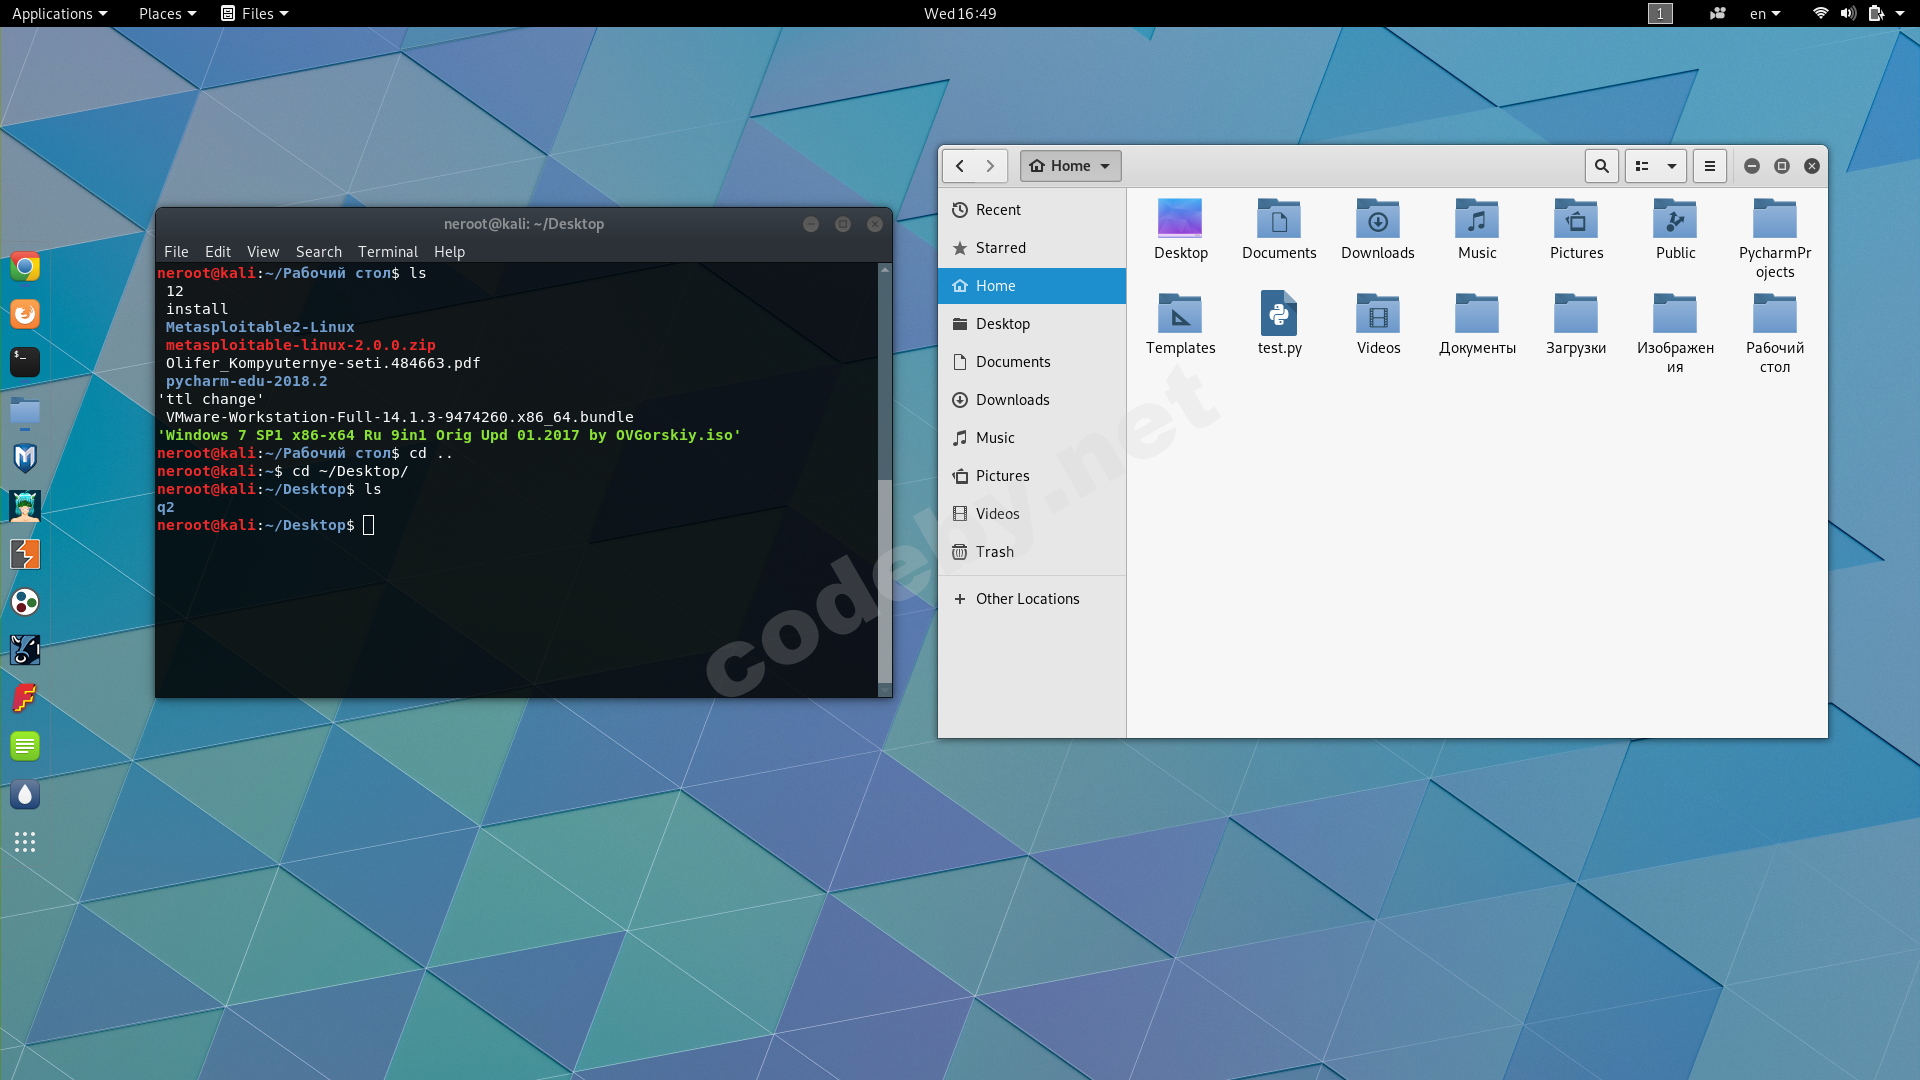
Task: Show all applications grid icon
Action: pos(25,842)
